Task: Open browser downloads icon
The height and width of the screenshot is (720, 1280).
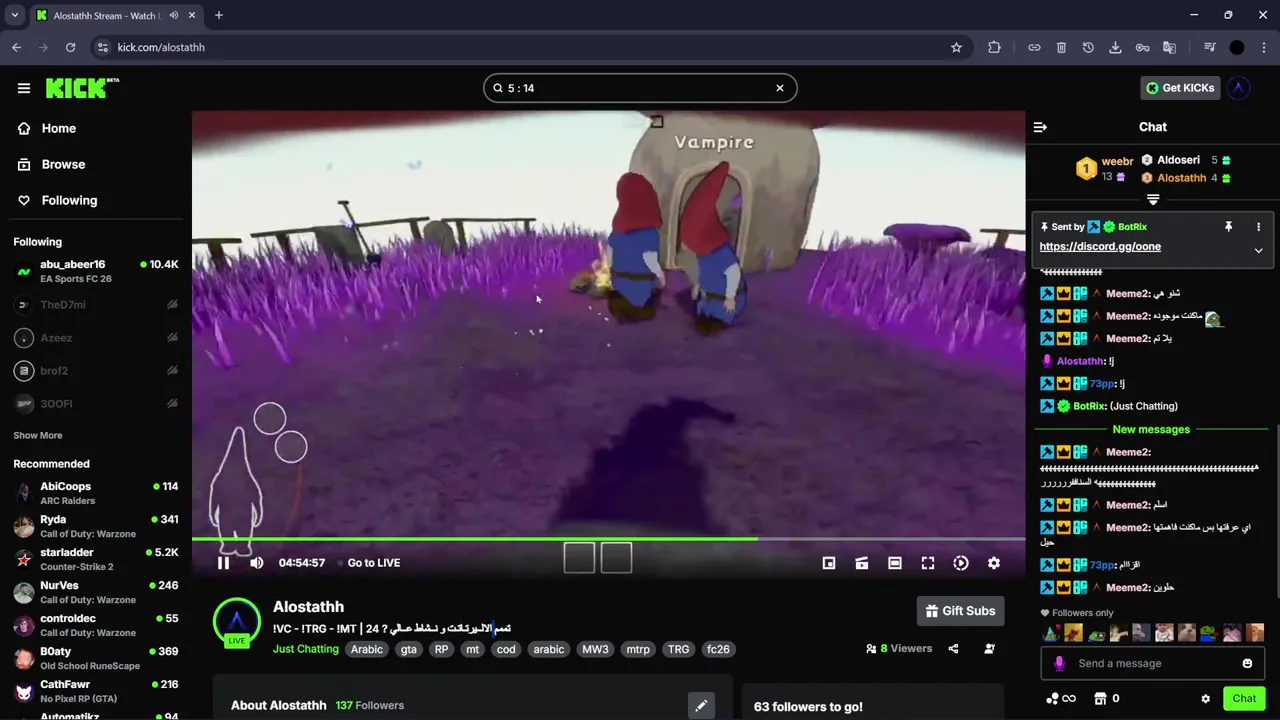Action: [x=1115, y=47]
